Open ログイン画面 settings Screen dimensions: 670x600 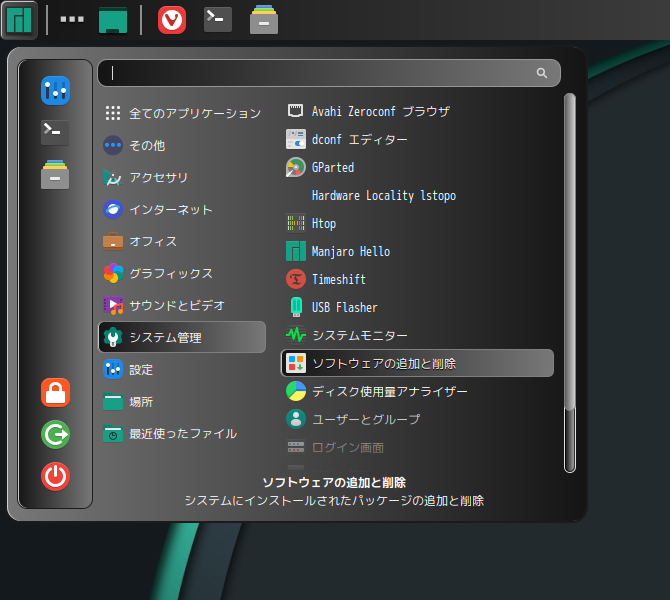point(417,447)
